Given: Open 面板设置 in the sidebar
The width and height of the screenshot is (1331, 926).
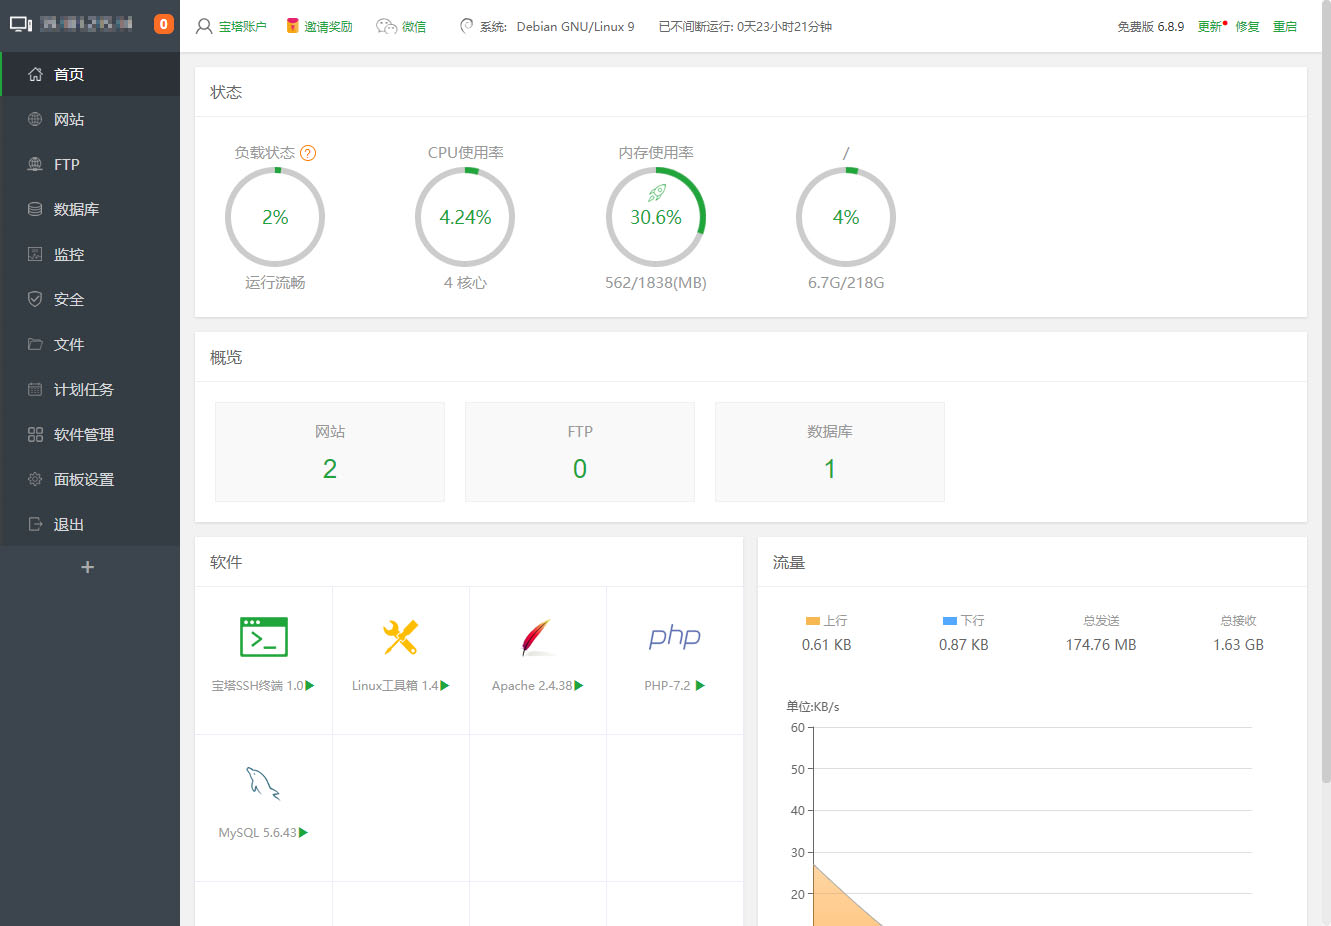Looking at the screenshot, I should click(84, 479).
